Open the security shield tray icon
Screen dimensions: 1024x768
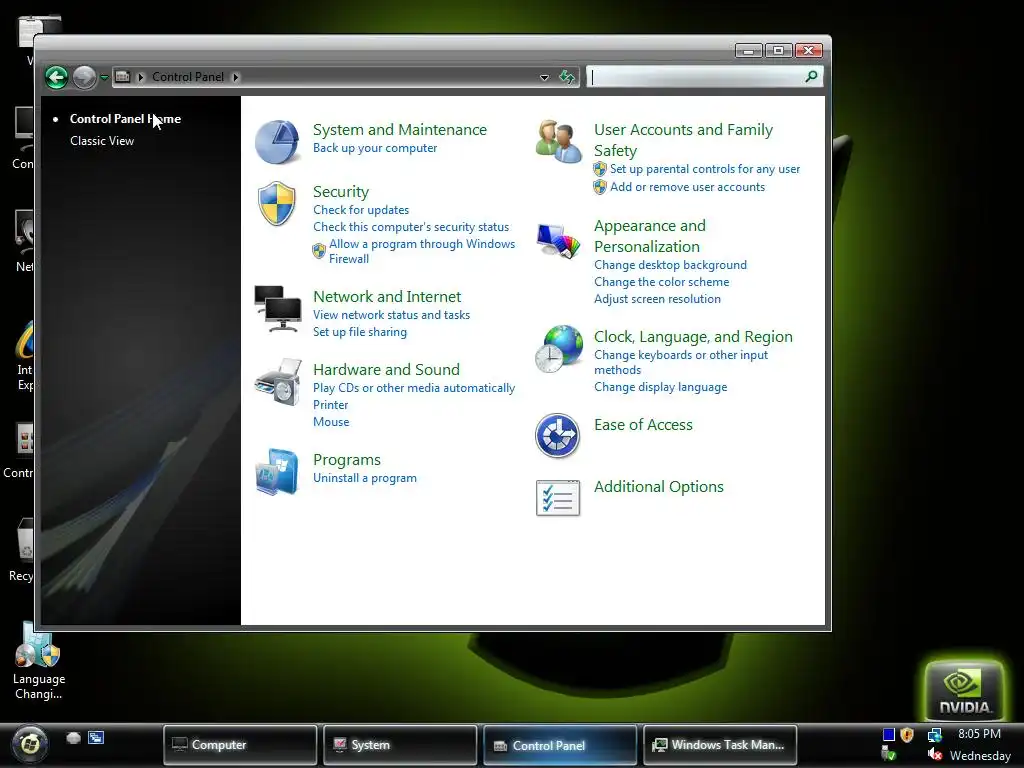tap(906, 735)
